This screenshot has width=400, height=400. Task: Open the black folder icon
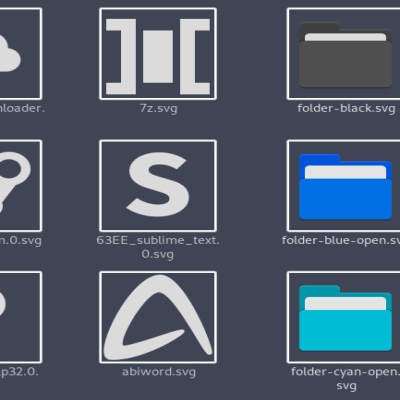pos(345,54)
